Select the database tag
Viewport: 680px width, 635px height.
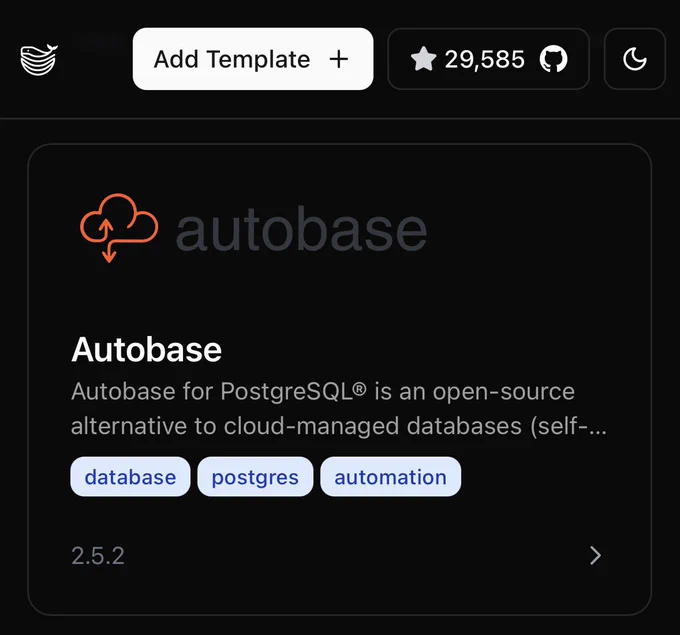(130, 477)
